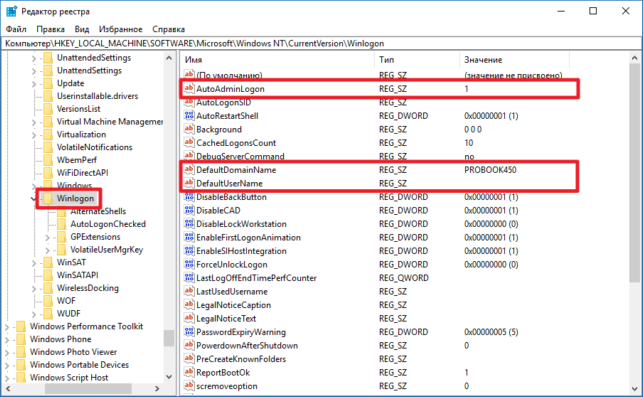Select the AutoLogonSID value name
This screenshot has width=643, height=397.
(223, 102)
